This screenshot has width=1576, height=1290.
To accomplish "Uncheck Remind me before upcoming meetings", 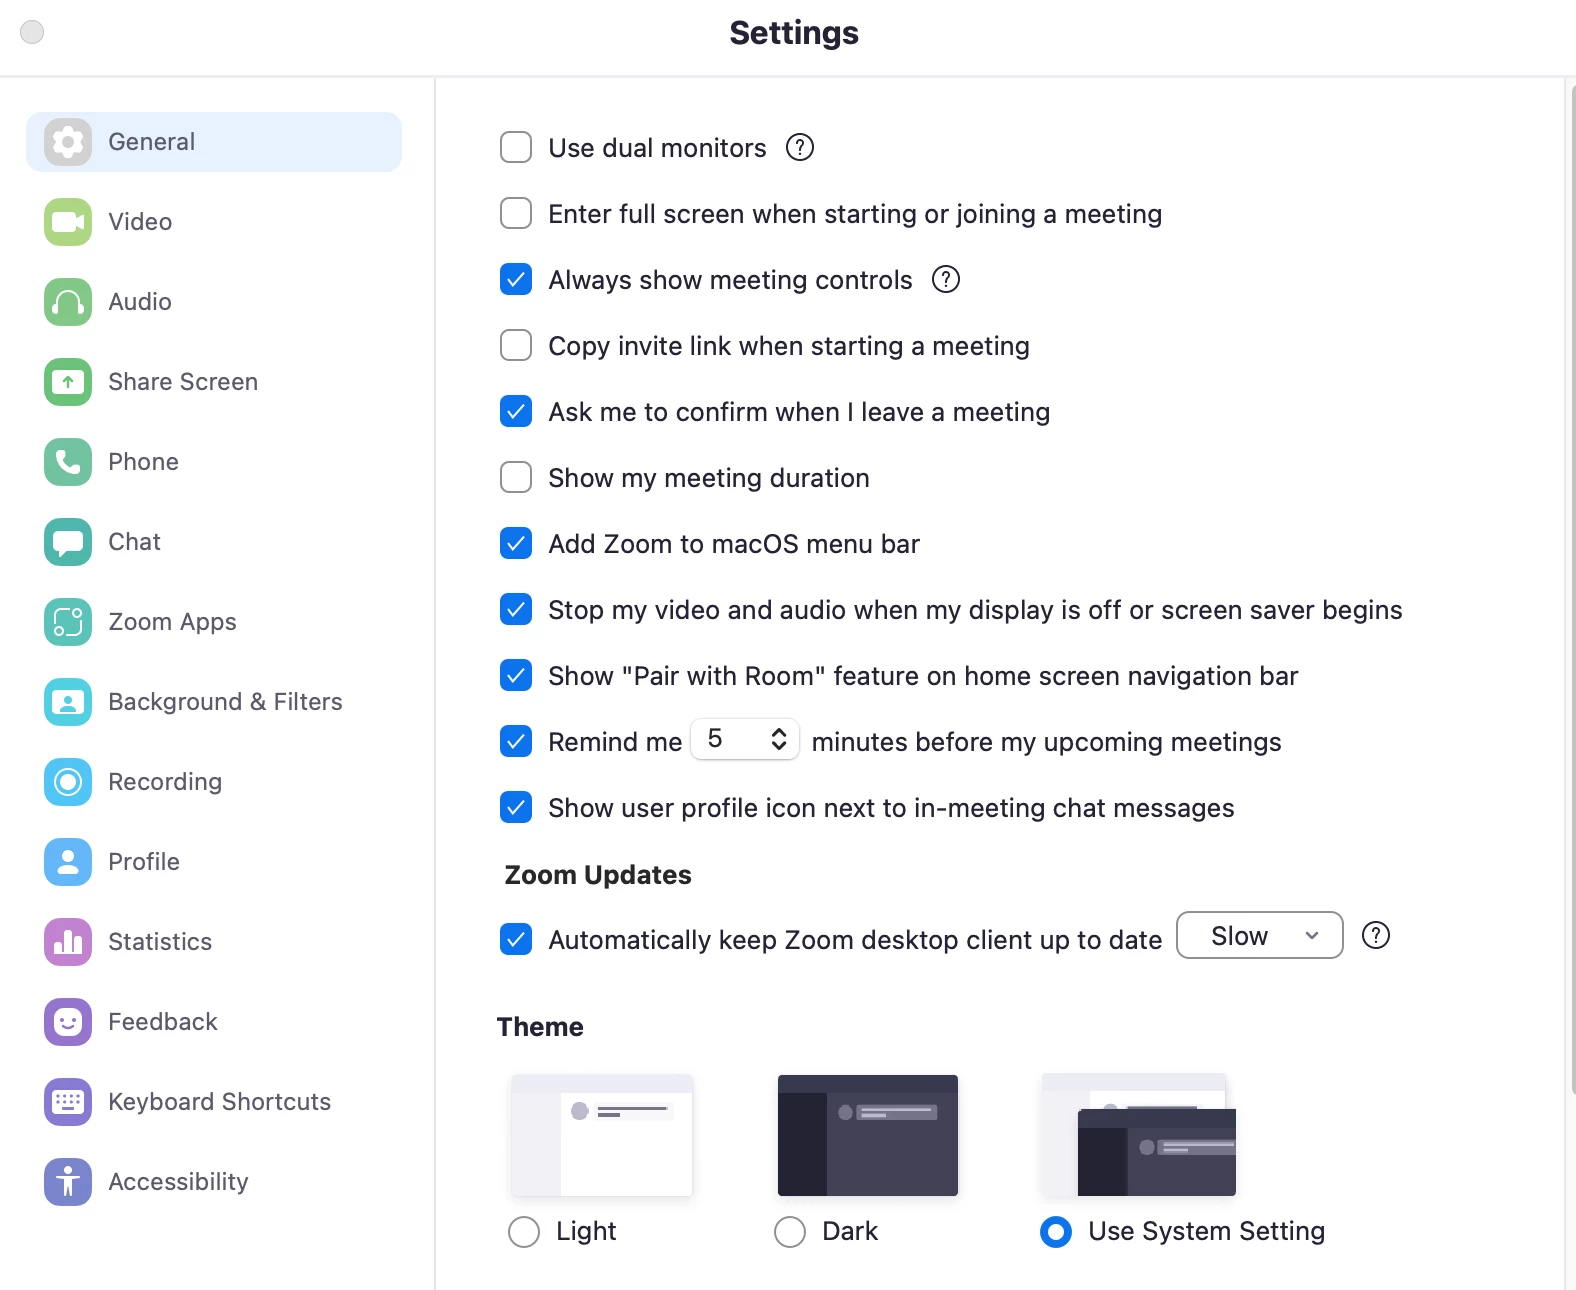I will coord(516,741).
